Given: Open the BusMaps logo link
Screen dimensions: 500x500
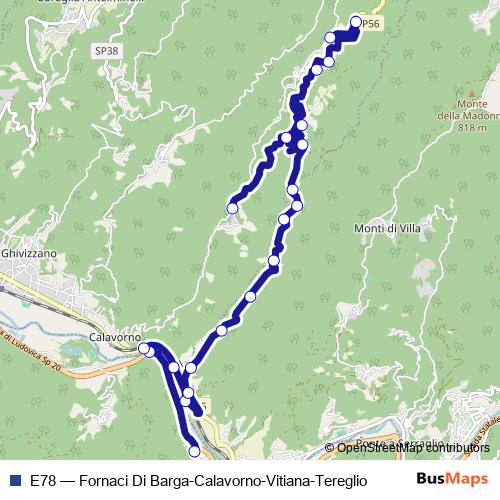Looking at the screenshot, I should pos(452,479).
